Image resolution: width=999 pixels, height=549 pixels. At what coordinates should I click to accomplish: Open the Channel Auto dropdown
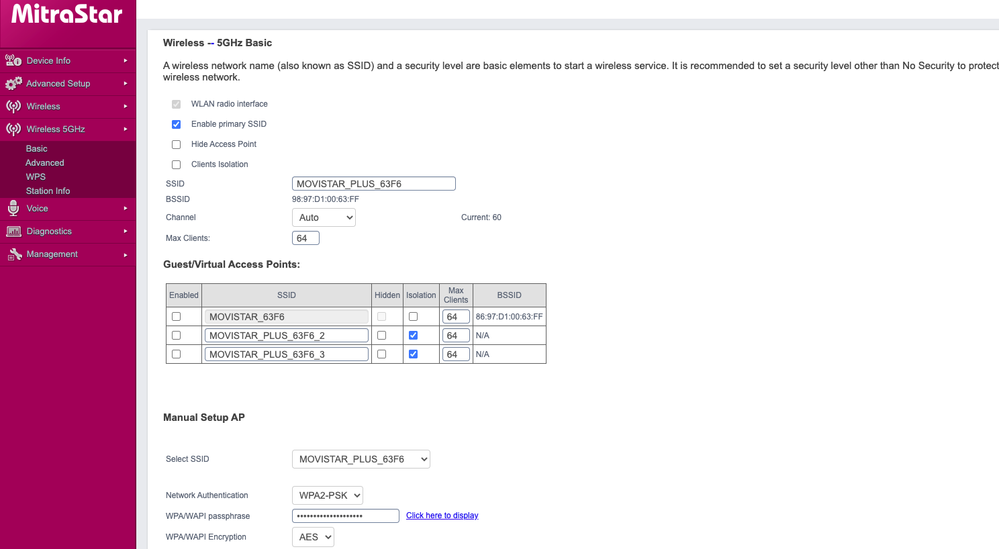coord(323,217)
